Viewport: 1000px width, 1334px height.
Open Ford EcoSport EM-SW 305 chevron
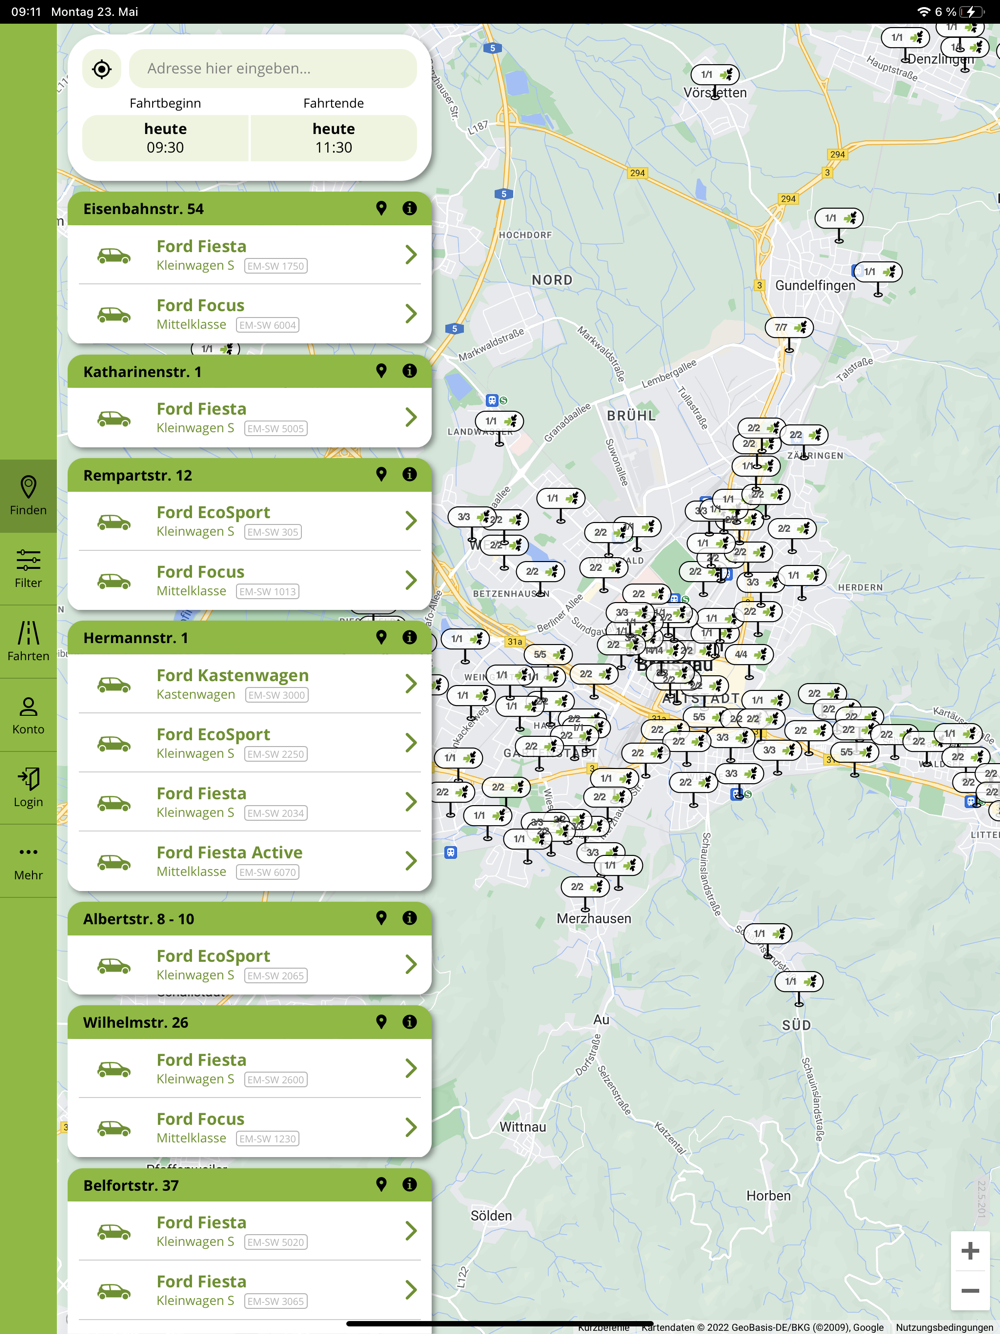click(x=410, y=521)
